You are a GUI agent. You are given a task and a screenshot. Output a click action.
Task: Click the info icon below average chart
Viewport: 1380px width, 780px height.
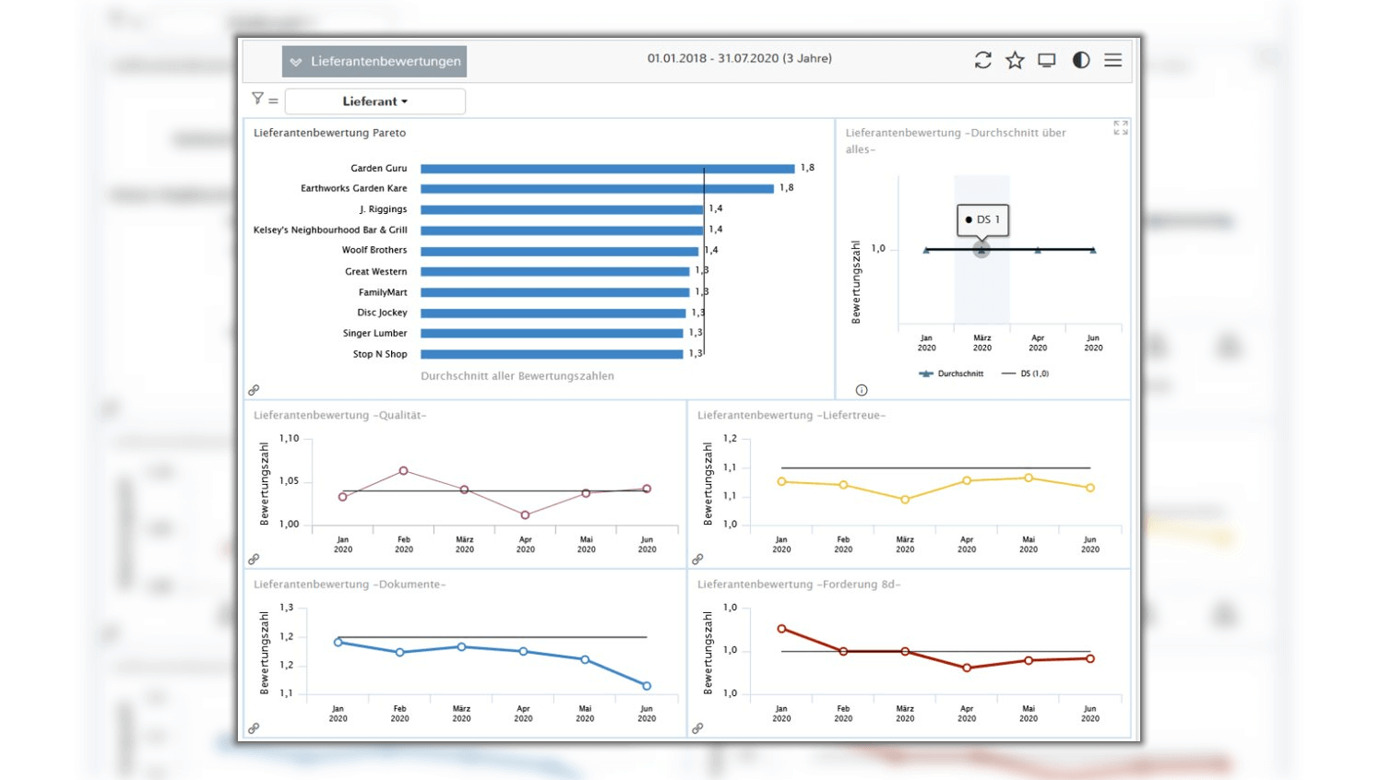click(x=861, y=390)
